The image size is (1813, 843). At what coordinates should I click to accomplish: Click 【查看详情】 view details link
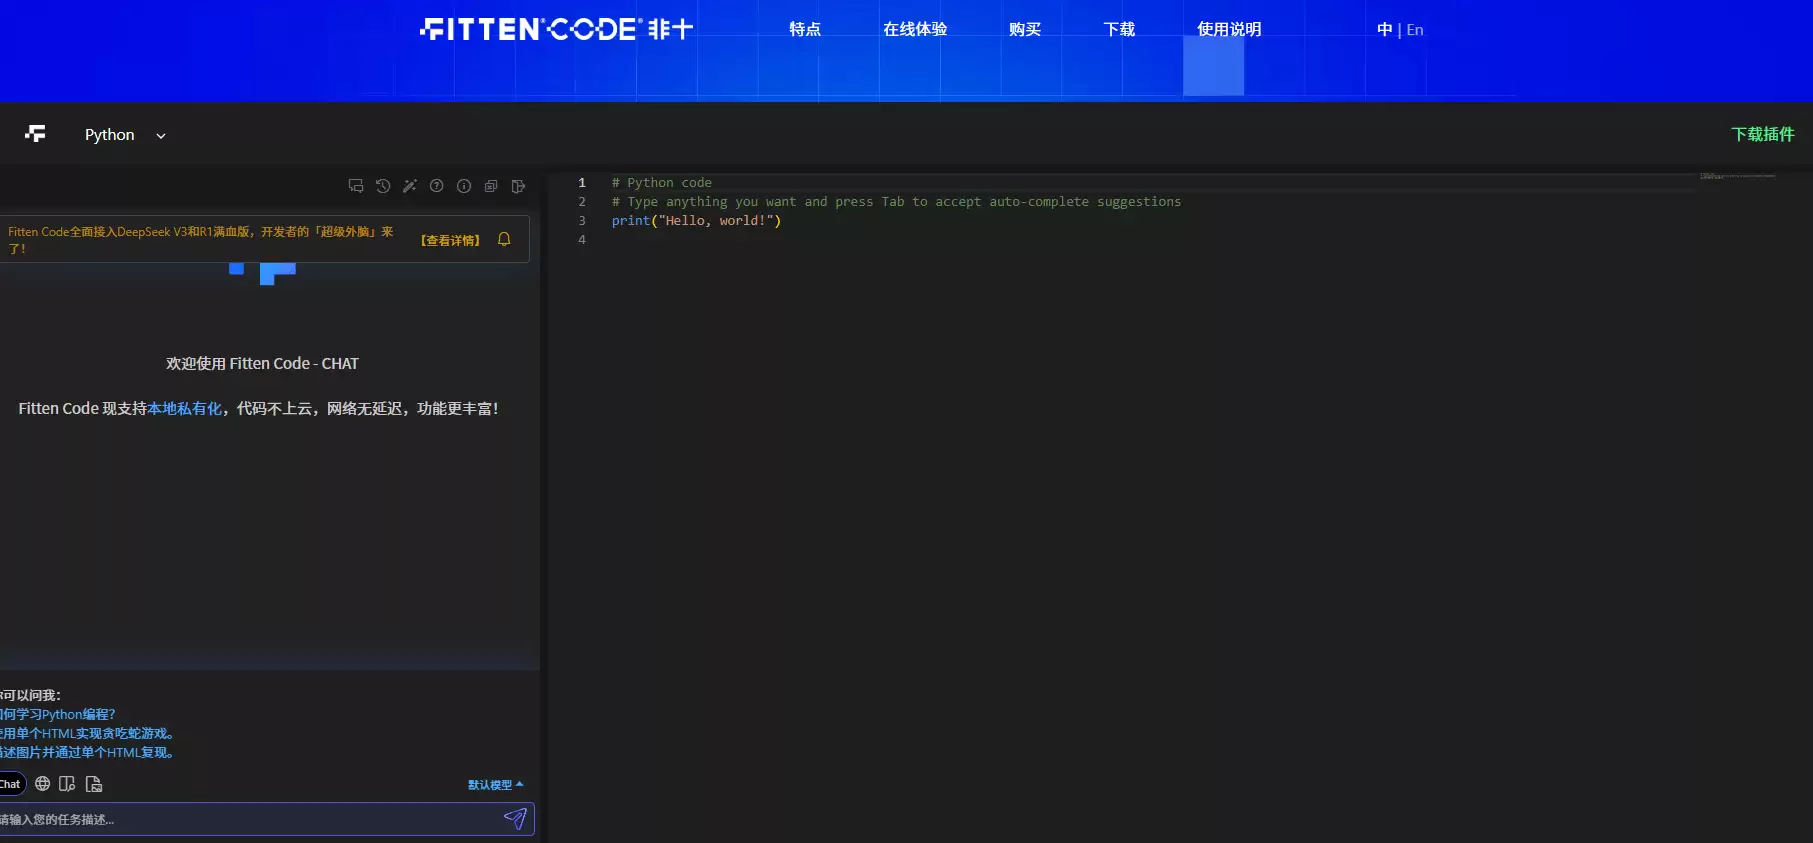pyautogui.click(x=450, y=240)
